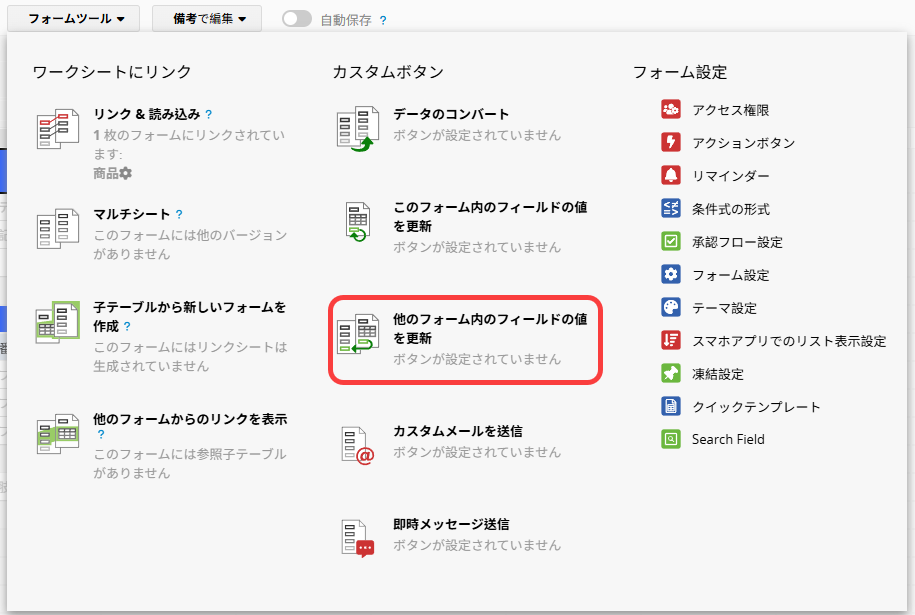
Task: Open the アクセス権限 setting icon
Action: 671,110
